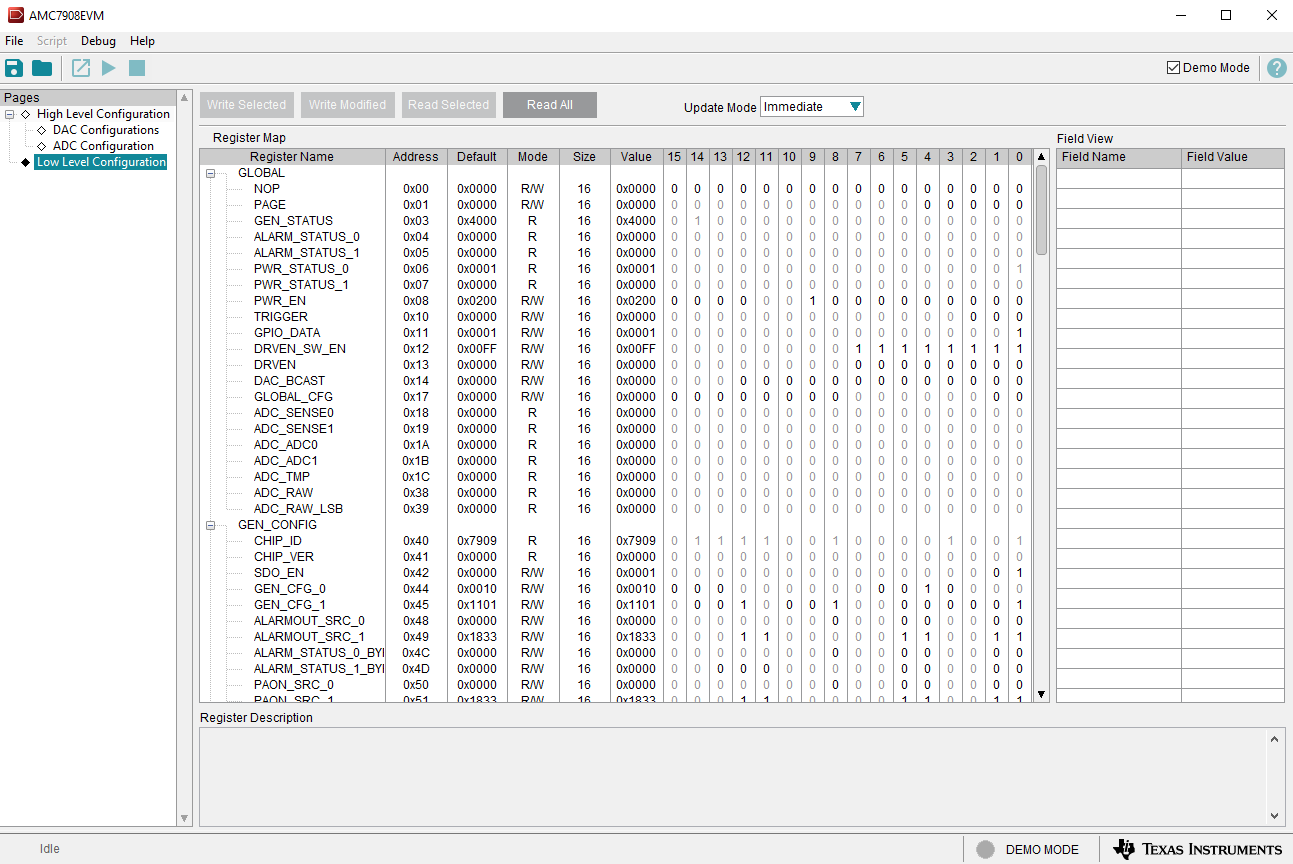Click the Read All button
This screenshot has width=1293, height=864.
point(550,105)
